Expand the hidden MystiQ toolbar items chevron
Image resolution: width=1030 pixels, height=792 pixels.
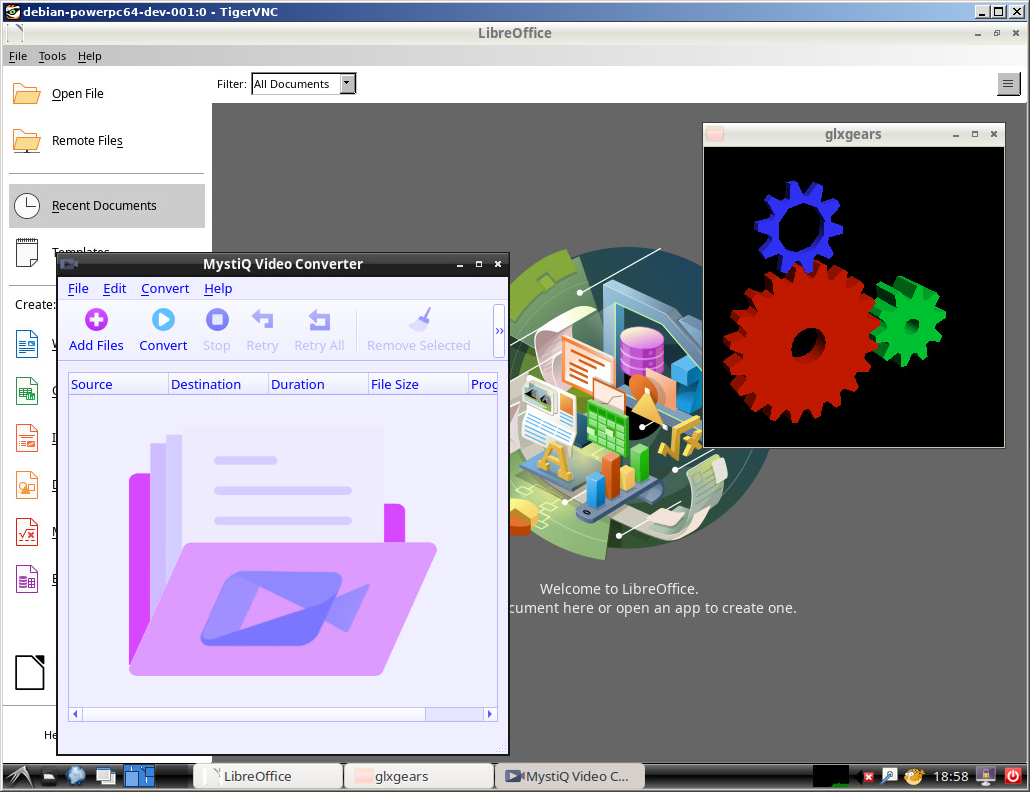[x=499, y=330]
